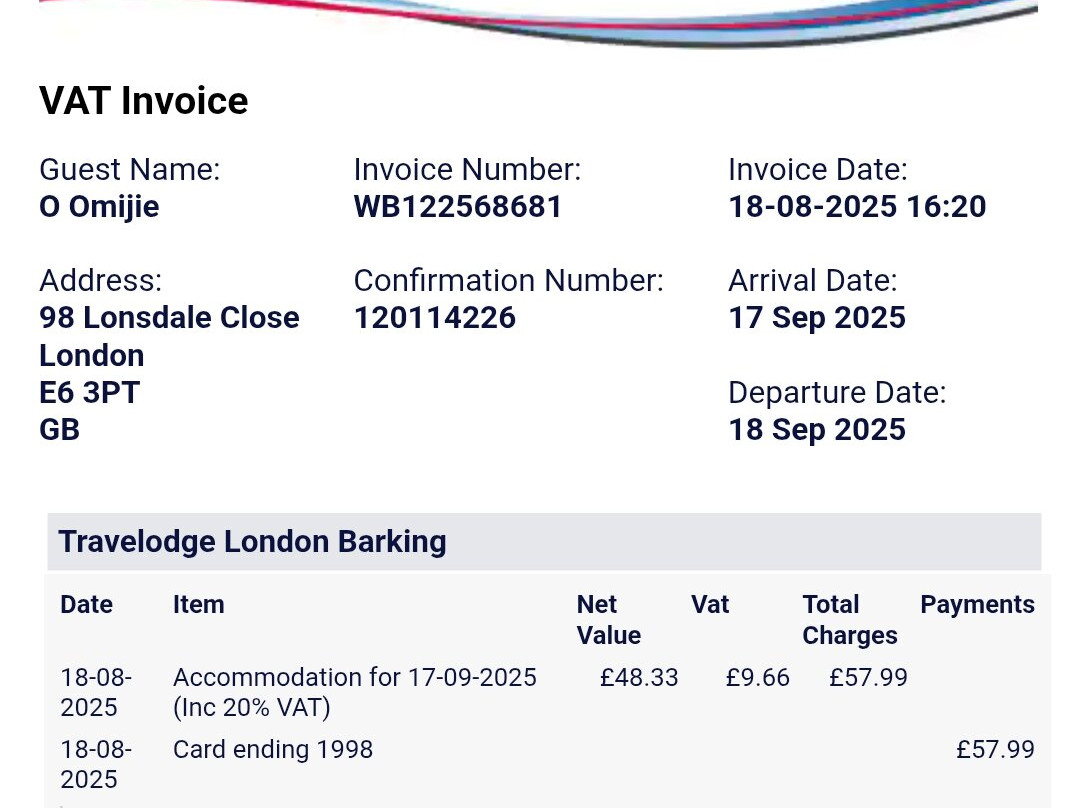Click confirmation number 120114226
This screenshot has height=808, width=1080.
coord(435,318)
